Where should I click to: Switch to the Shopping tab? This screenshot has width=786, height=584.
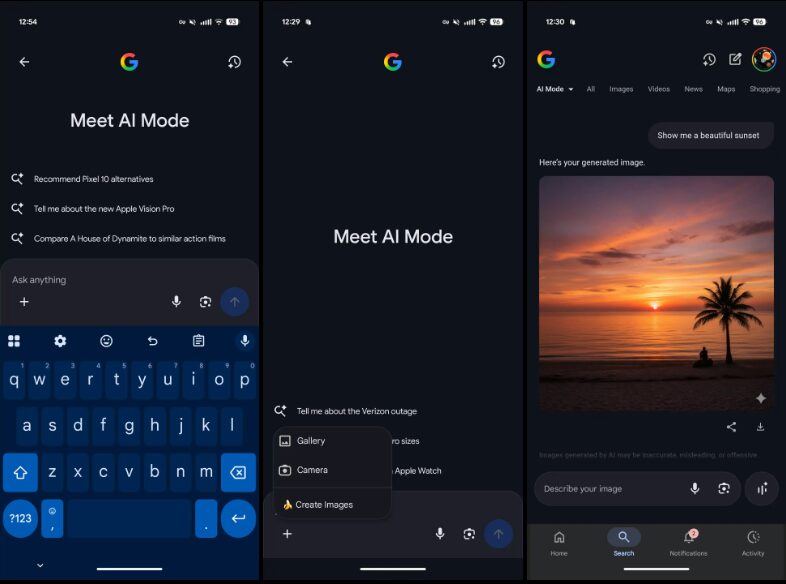pyautogui.click(x=764, y=89)
